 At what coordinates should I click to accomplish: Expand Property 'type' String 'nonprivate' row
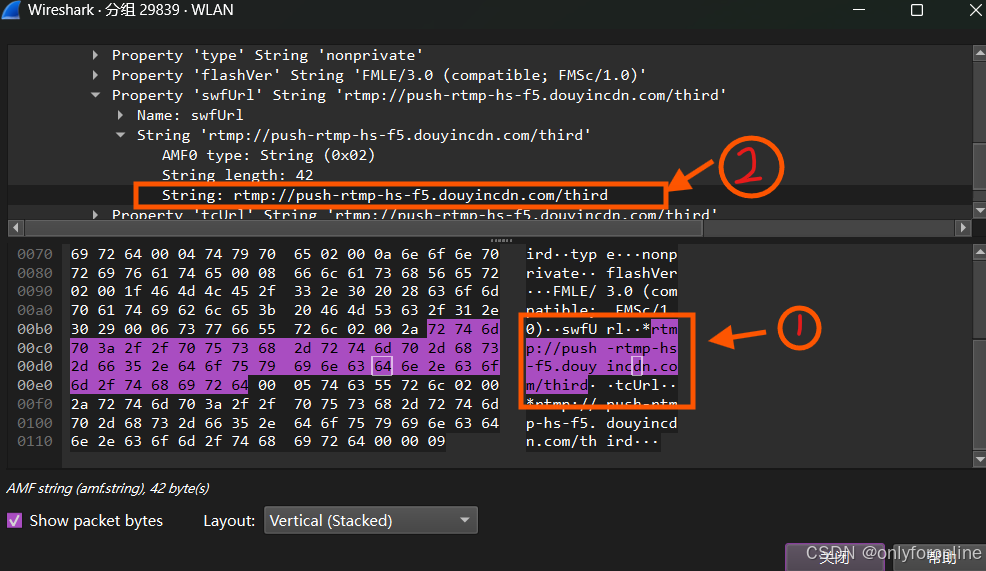(x=95, y=55)
